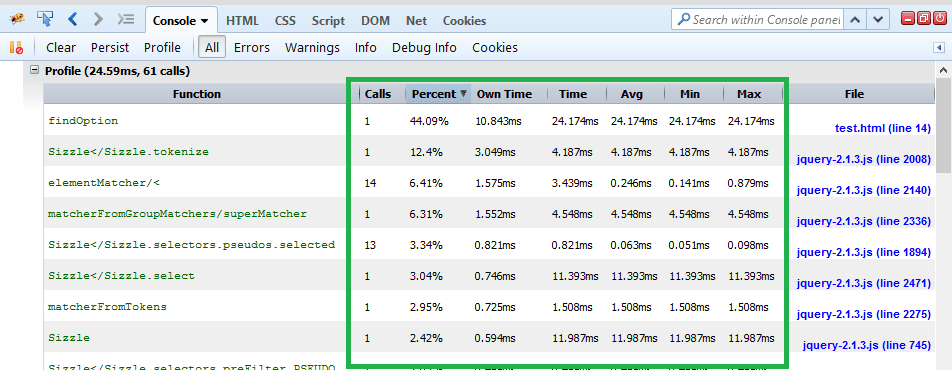Start the Profile button
The width and height of the screenshot is (952, 370).
point(162,47)
